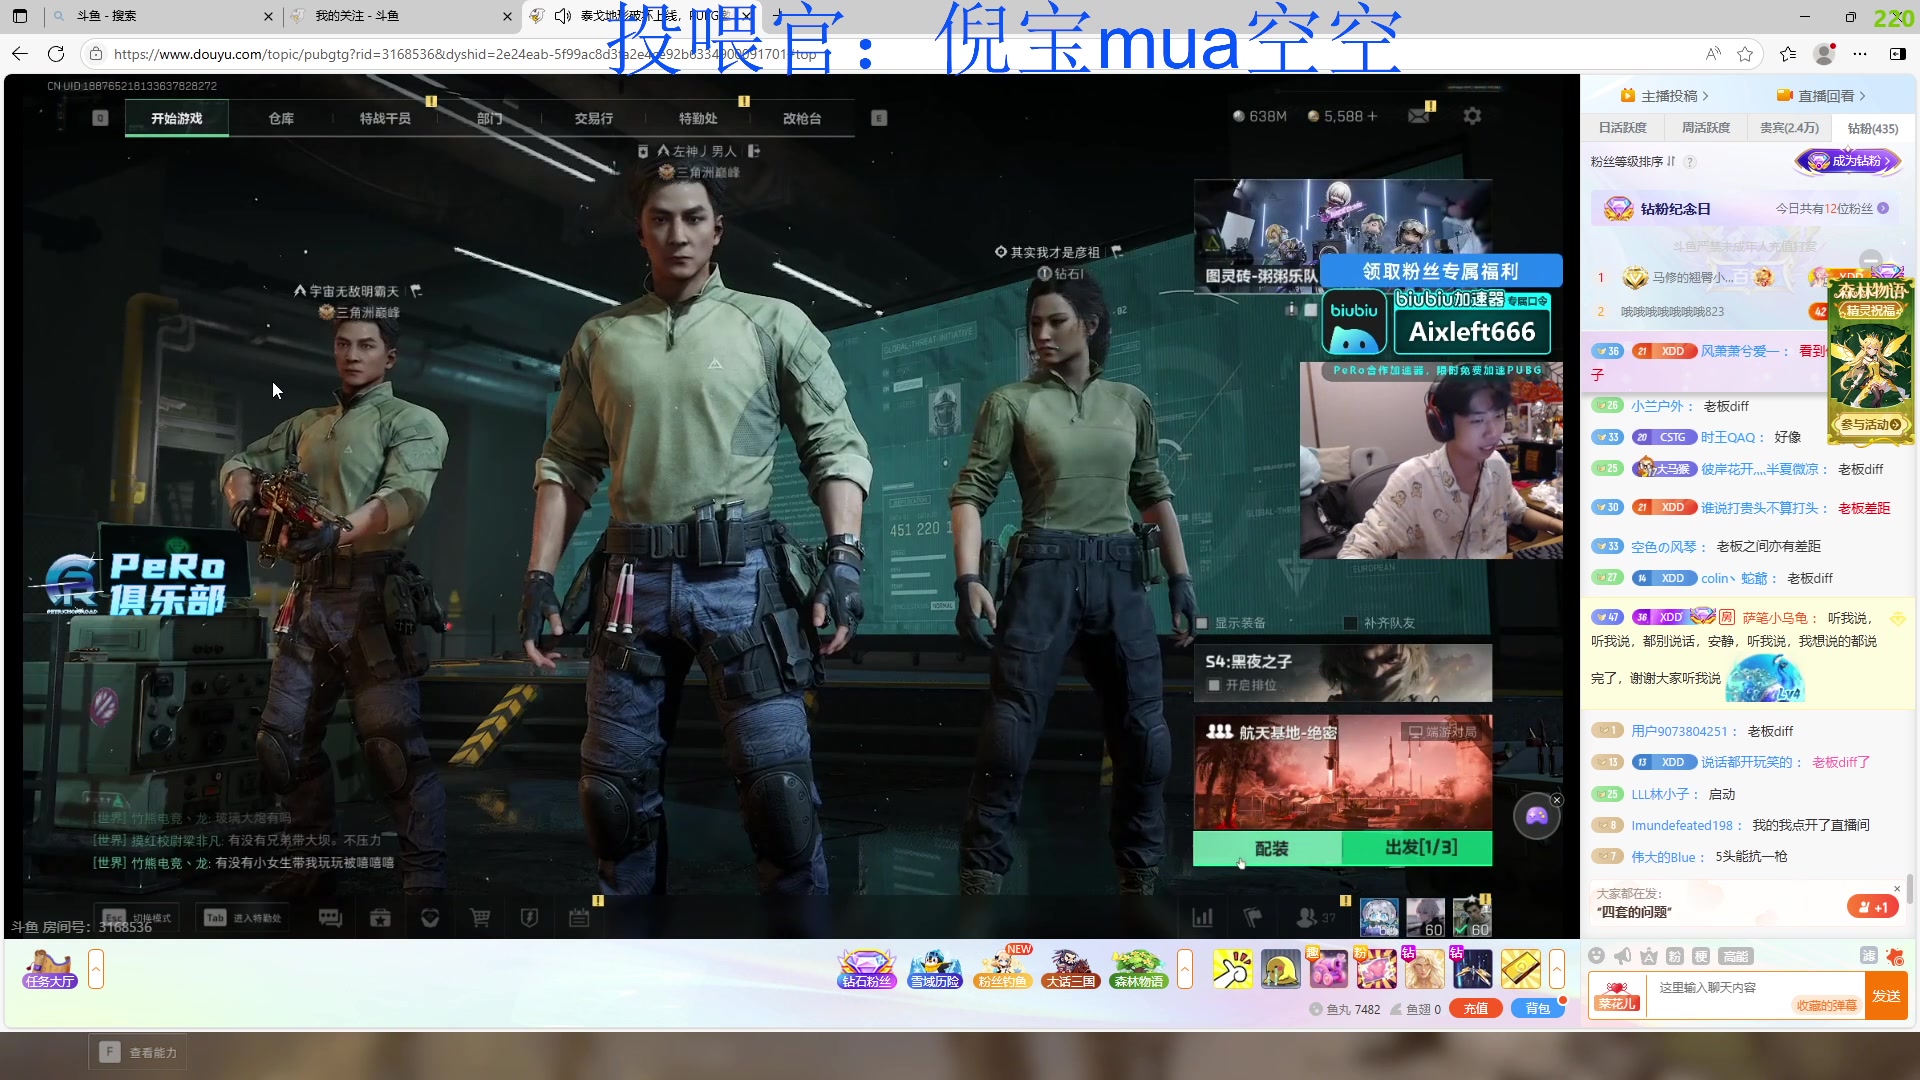Expand the gift list arrow after gold bar
The image size is (1920, 1080).
[1557, 969]
